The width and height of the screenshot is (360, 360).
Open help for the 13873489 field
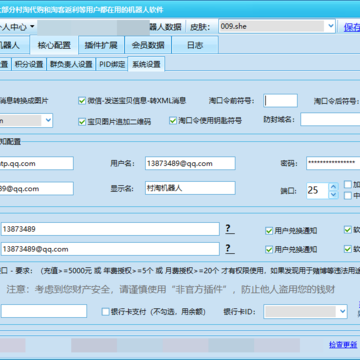(230, 229)
